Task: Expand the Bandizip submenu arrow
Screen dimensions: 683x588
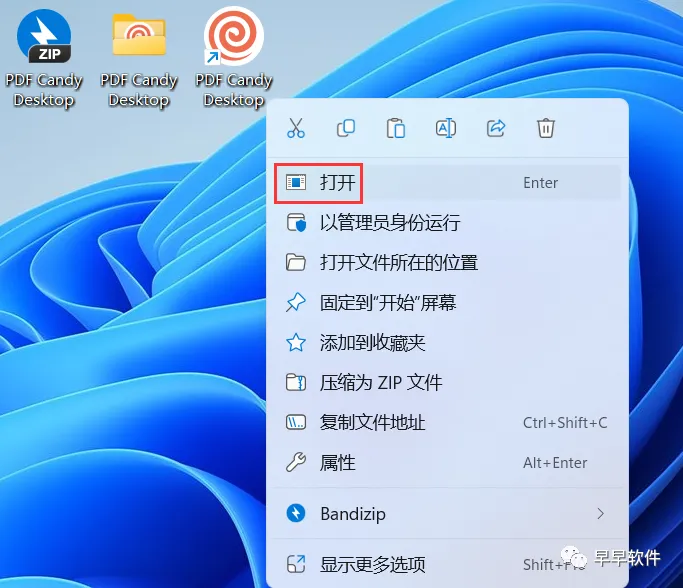Action: (601, 514)
